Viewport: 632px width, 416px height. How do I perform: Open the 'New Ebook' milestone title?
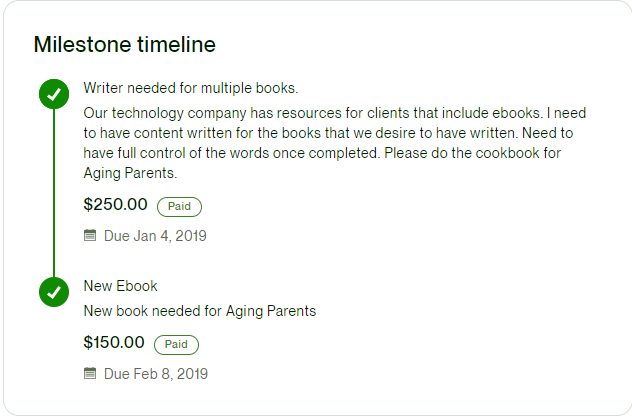(121, 286)
